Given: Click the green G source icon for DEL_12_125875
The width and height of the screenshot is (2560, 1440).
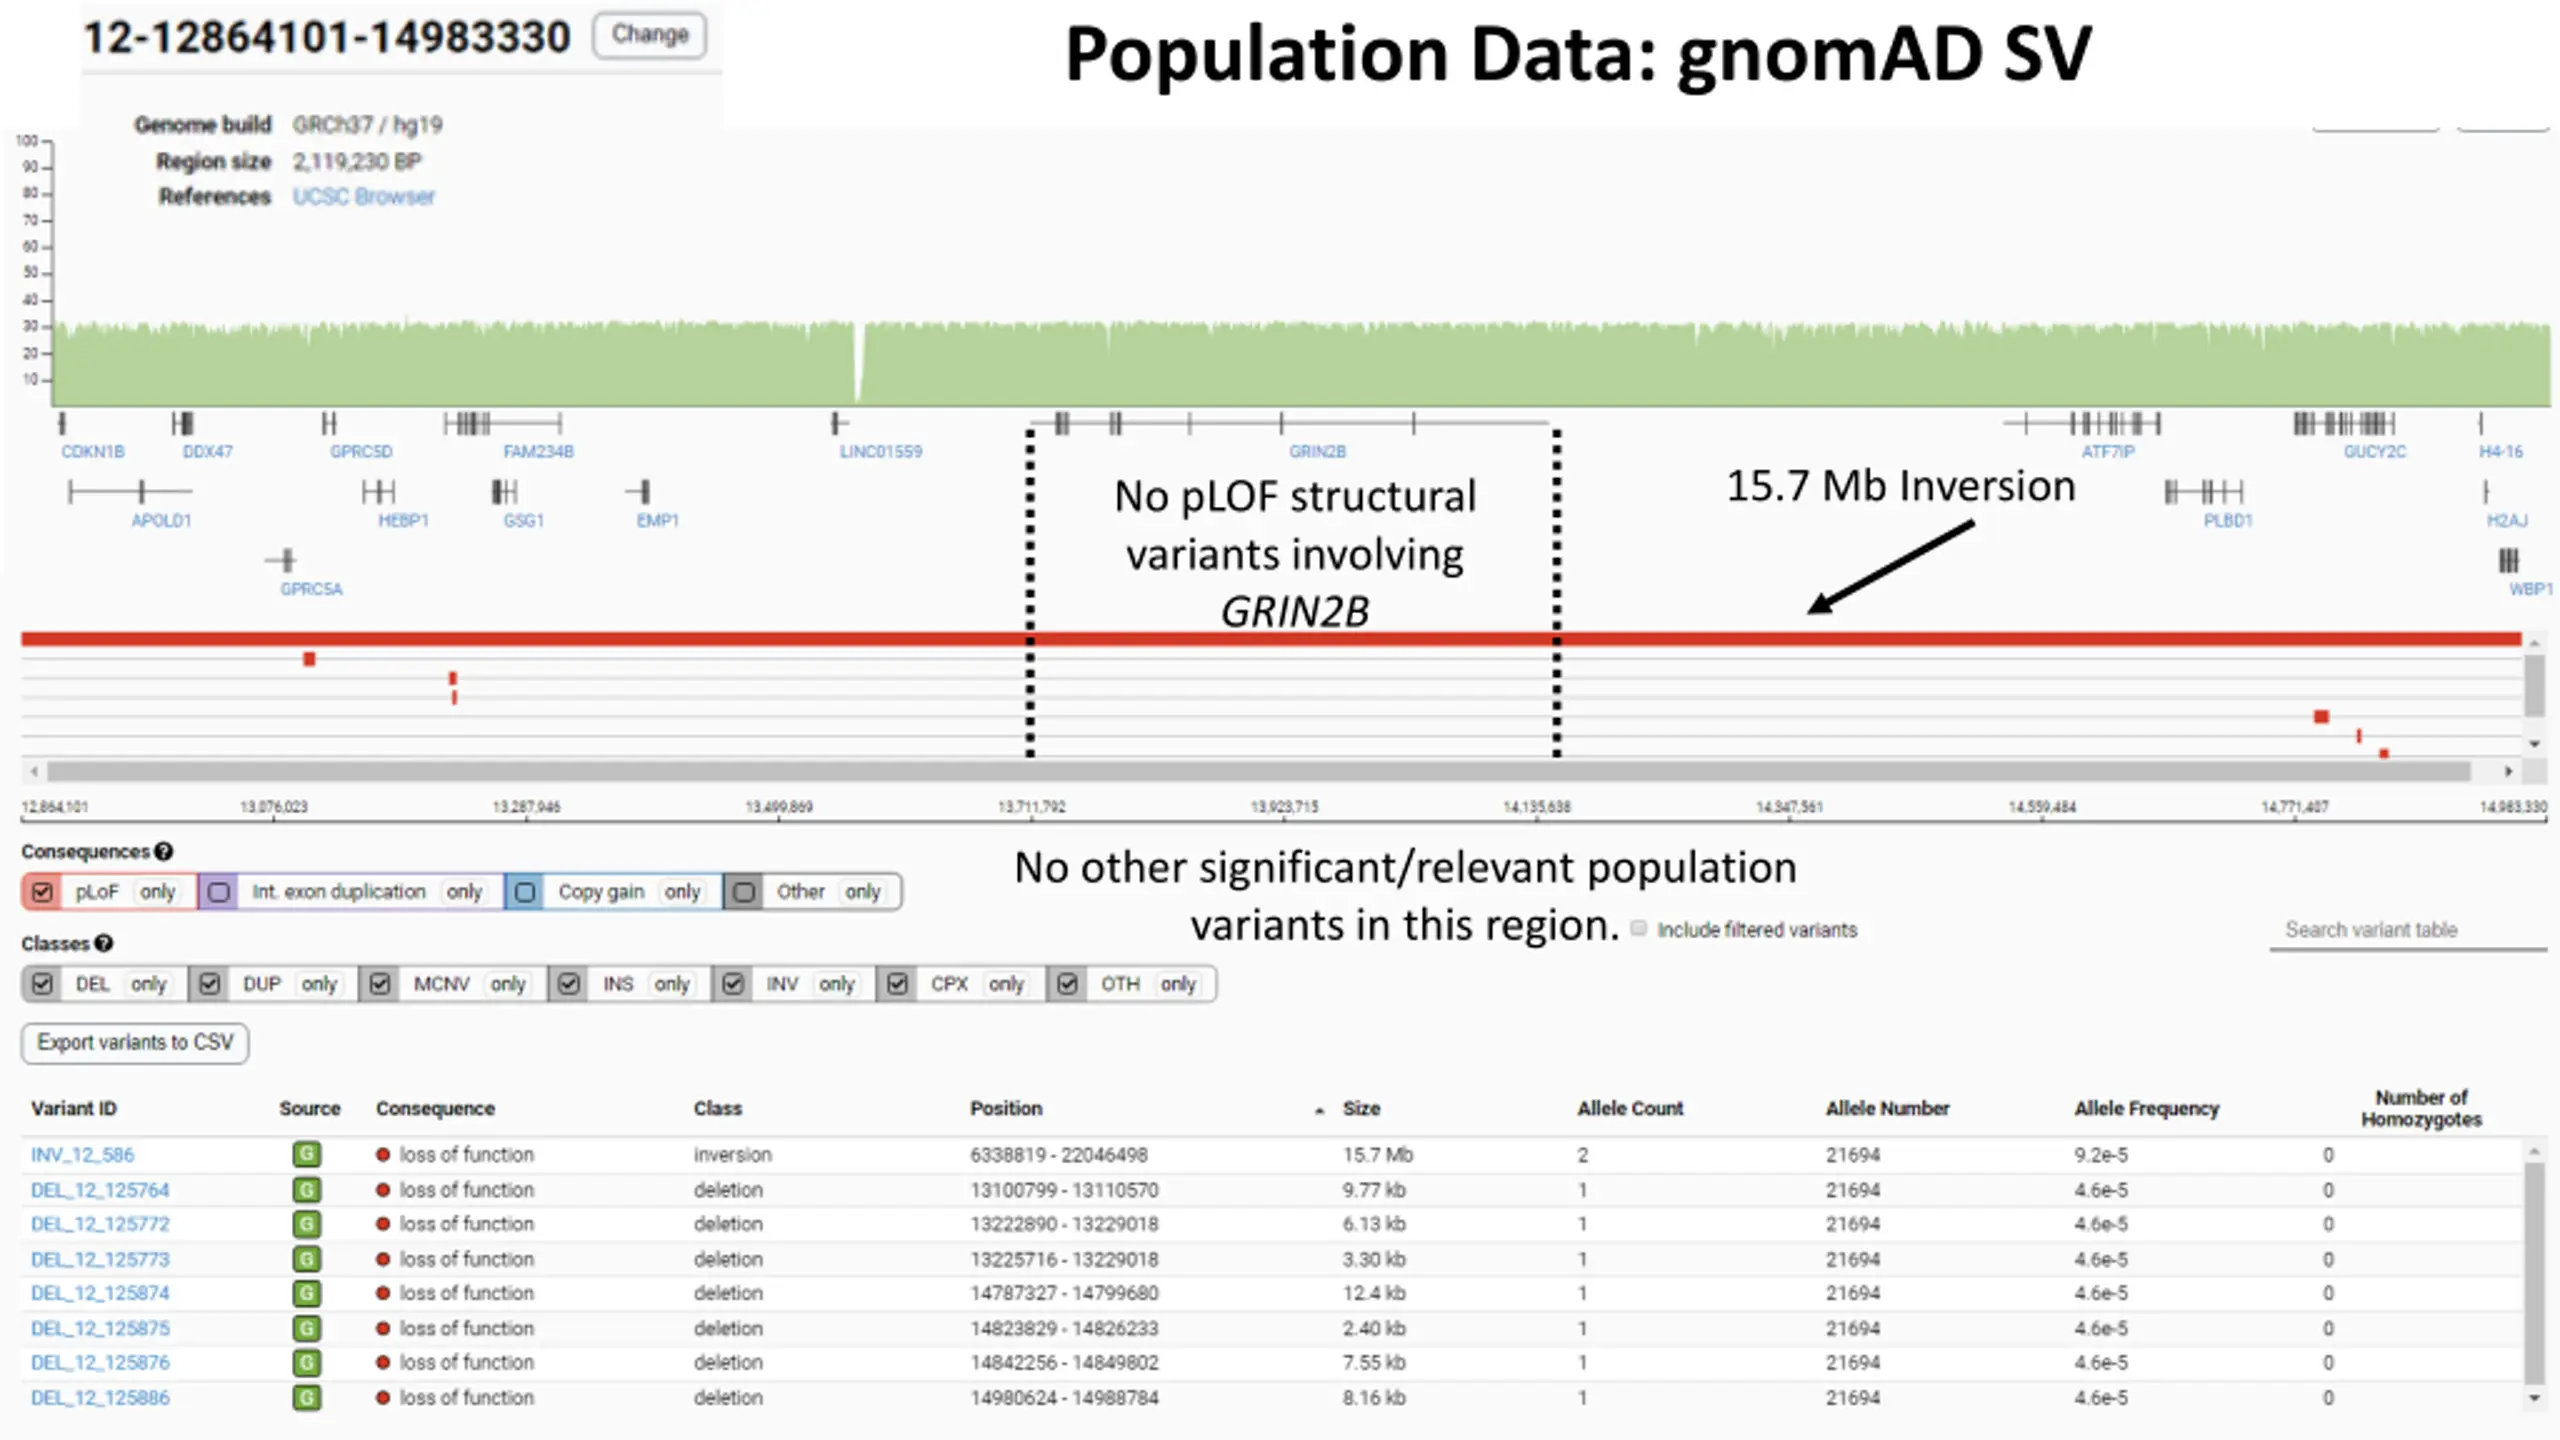Looking at the screenshot, I should click(307, 1328).
